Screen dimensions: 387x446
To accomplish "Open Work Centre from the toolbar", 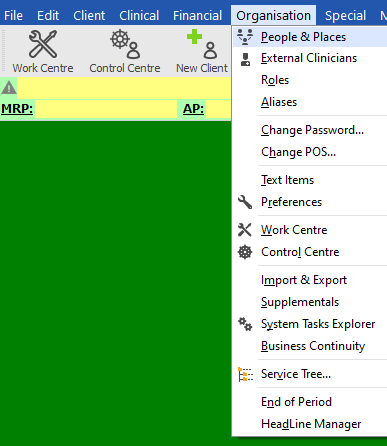I will [x=43, y=51].
